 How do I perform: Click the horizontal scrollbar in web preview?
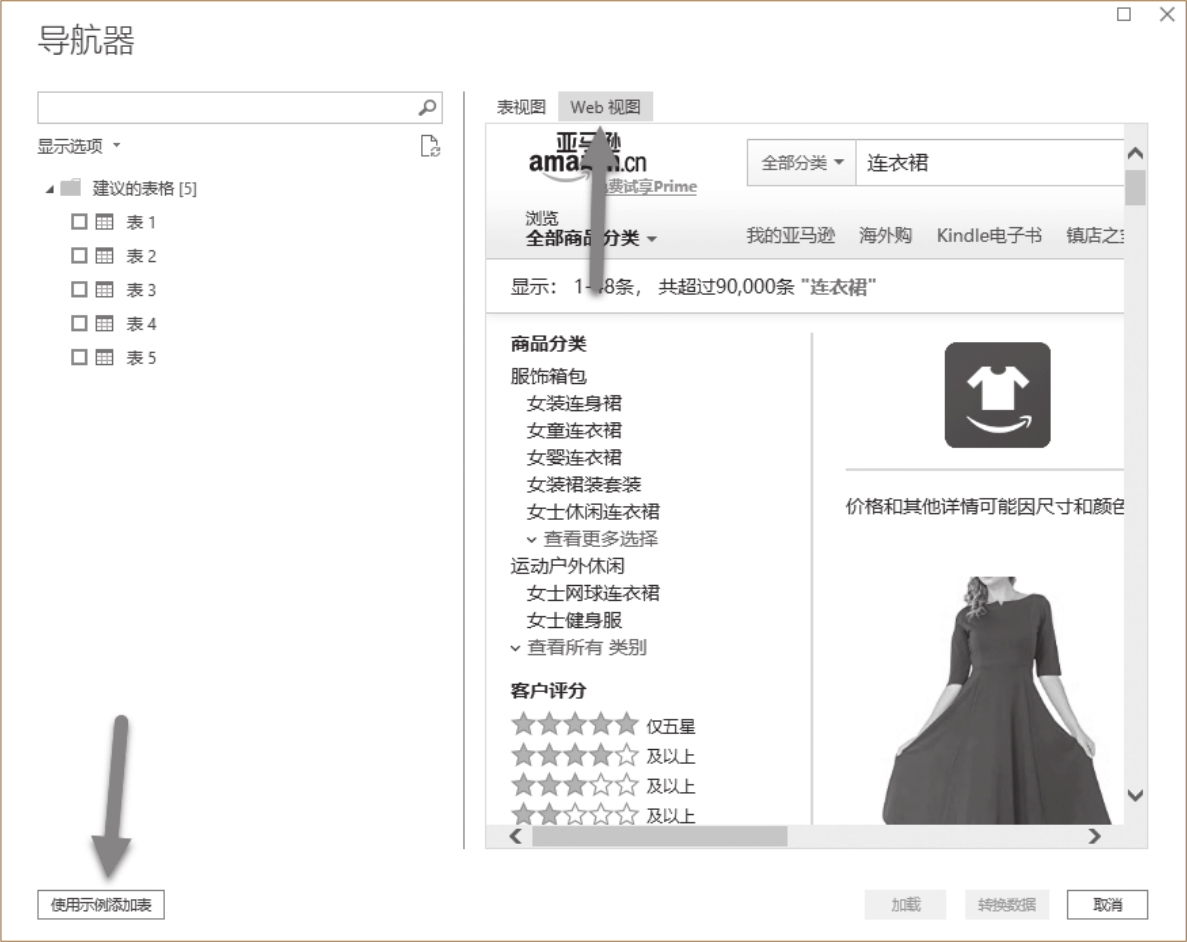tap(660, 836)
